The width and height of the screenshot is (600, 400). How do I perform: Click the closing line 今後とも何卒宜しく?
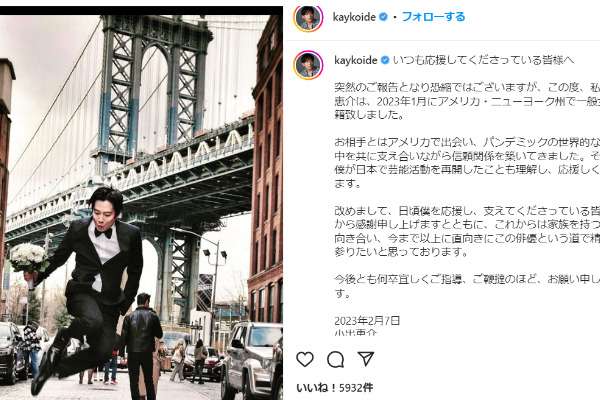467,286
